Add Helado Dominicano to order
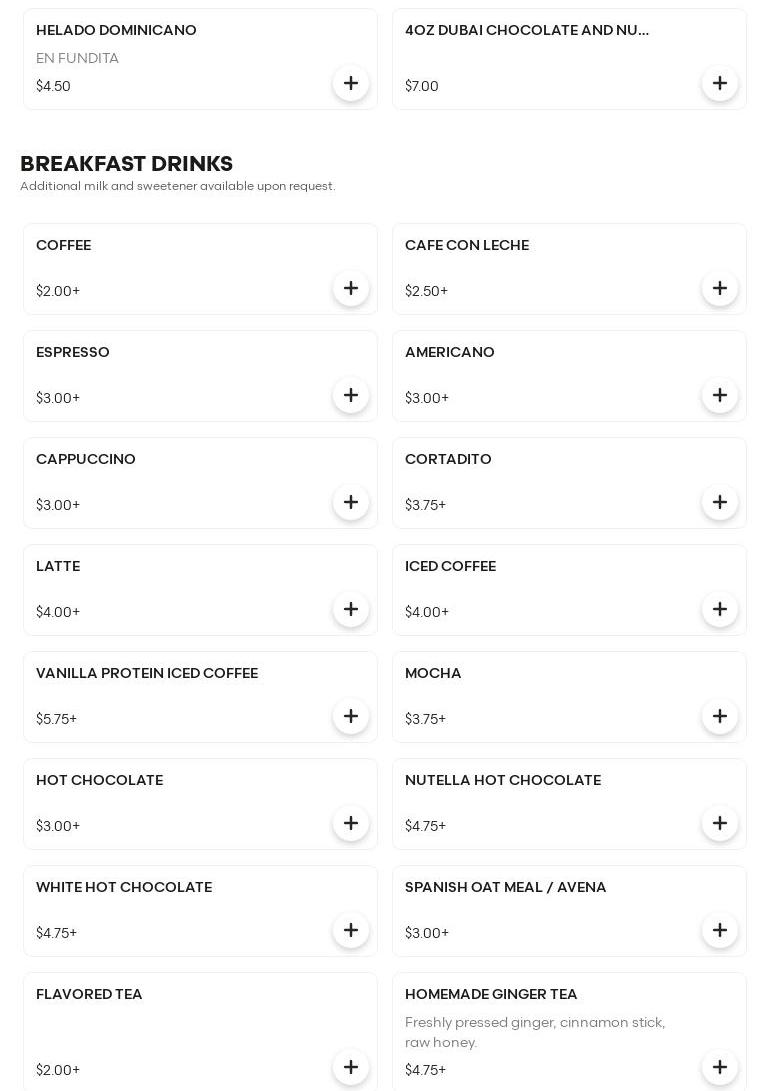 tap(351, 84)
